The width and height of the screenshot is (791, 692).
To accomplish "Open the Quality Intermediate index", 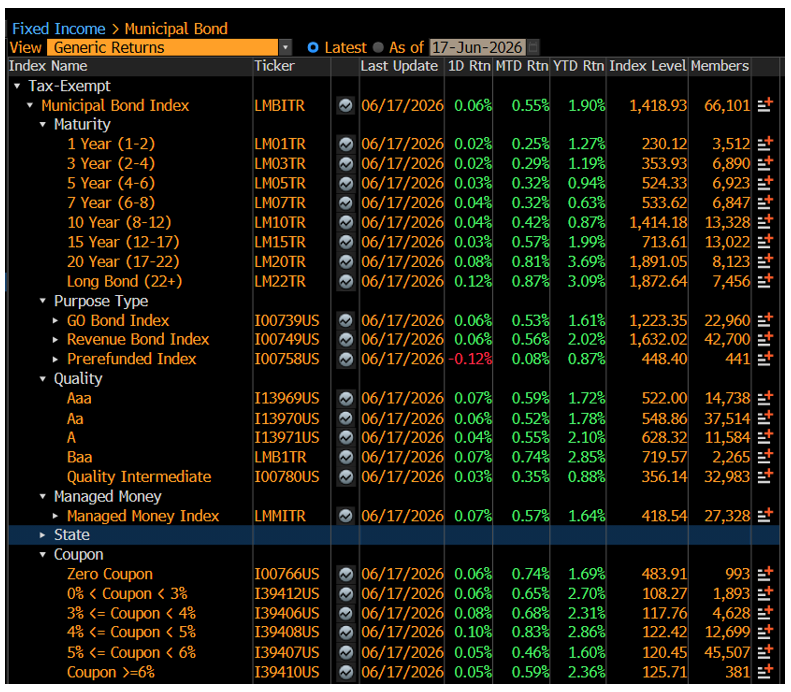I will click(139, 477).
